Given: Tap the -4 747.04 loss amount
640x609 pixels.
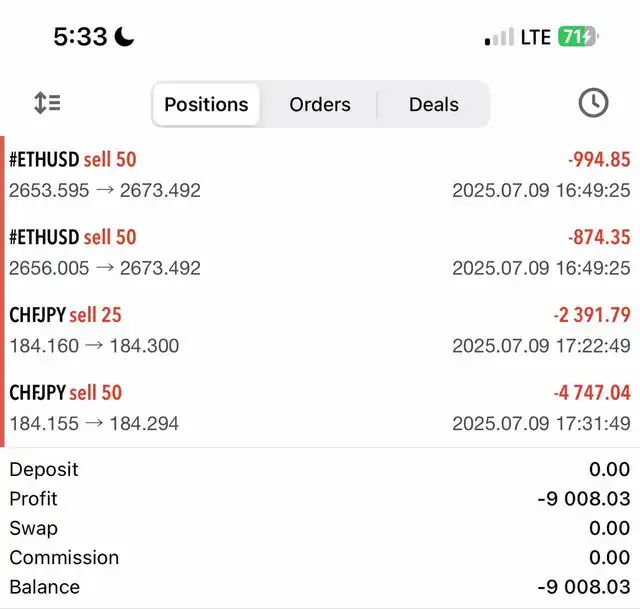Looking at the screenshot, I should pos(592,392).
